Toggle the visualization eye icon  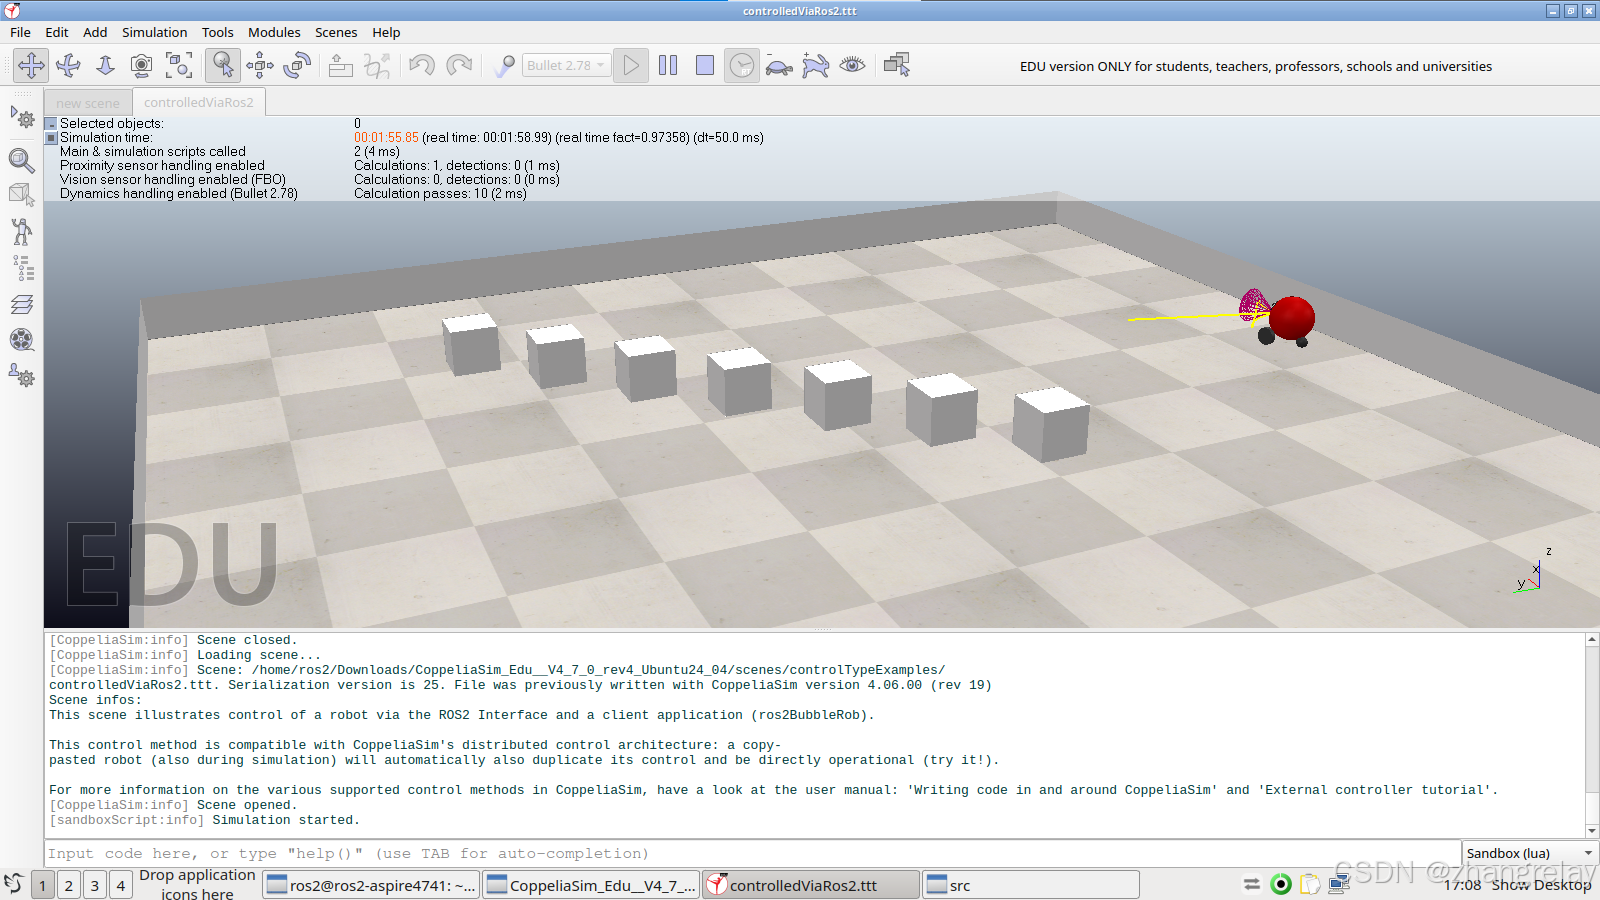click(x=853, y=65)
